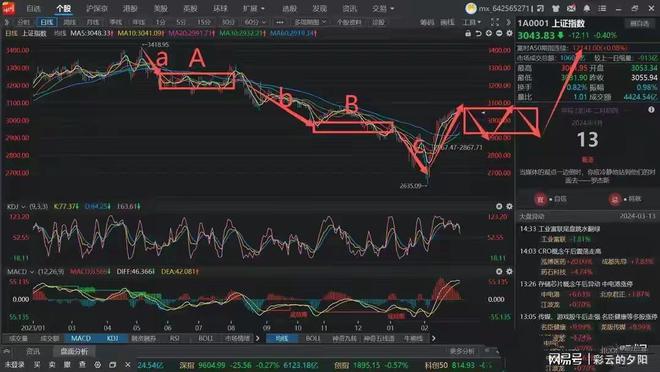Expand the 60分 period dropdown
Viewport: 660px width, 372px height.
[255, 22]
